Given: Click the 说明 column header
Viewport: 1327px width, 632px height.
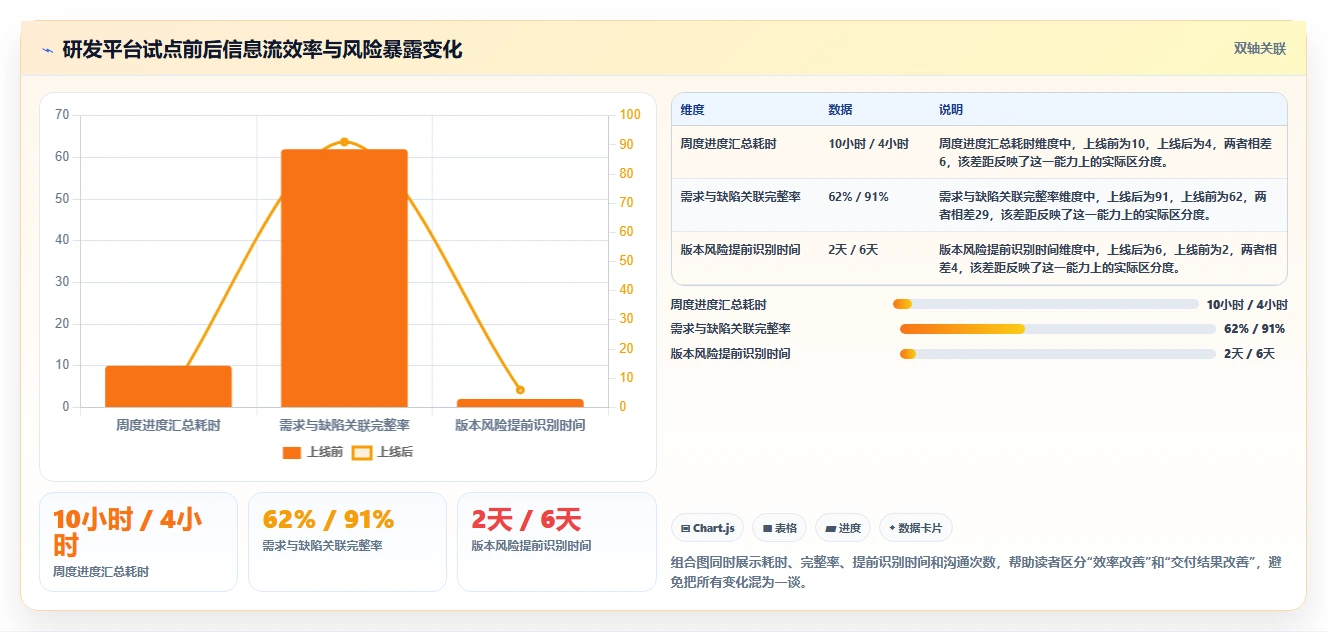Looking at the screenshot, I should [950, 110].
